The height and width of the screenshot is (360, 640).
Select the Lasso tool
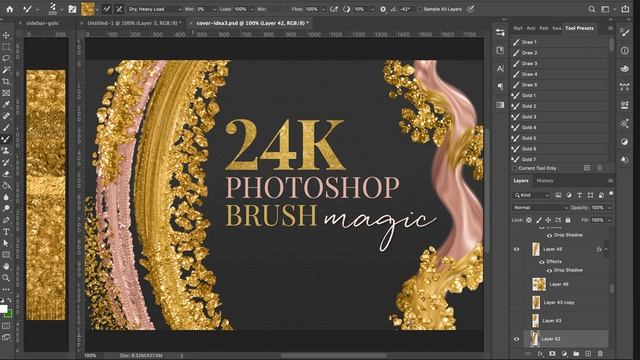(x=6, y=58)
